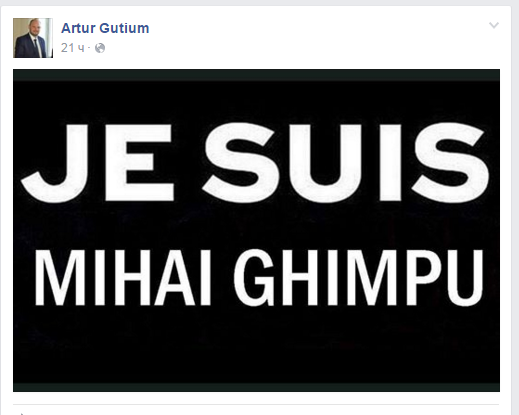Screen dimensions: 519x415
Task: Click the letter 'J' in the image
Action: 55,163
